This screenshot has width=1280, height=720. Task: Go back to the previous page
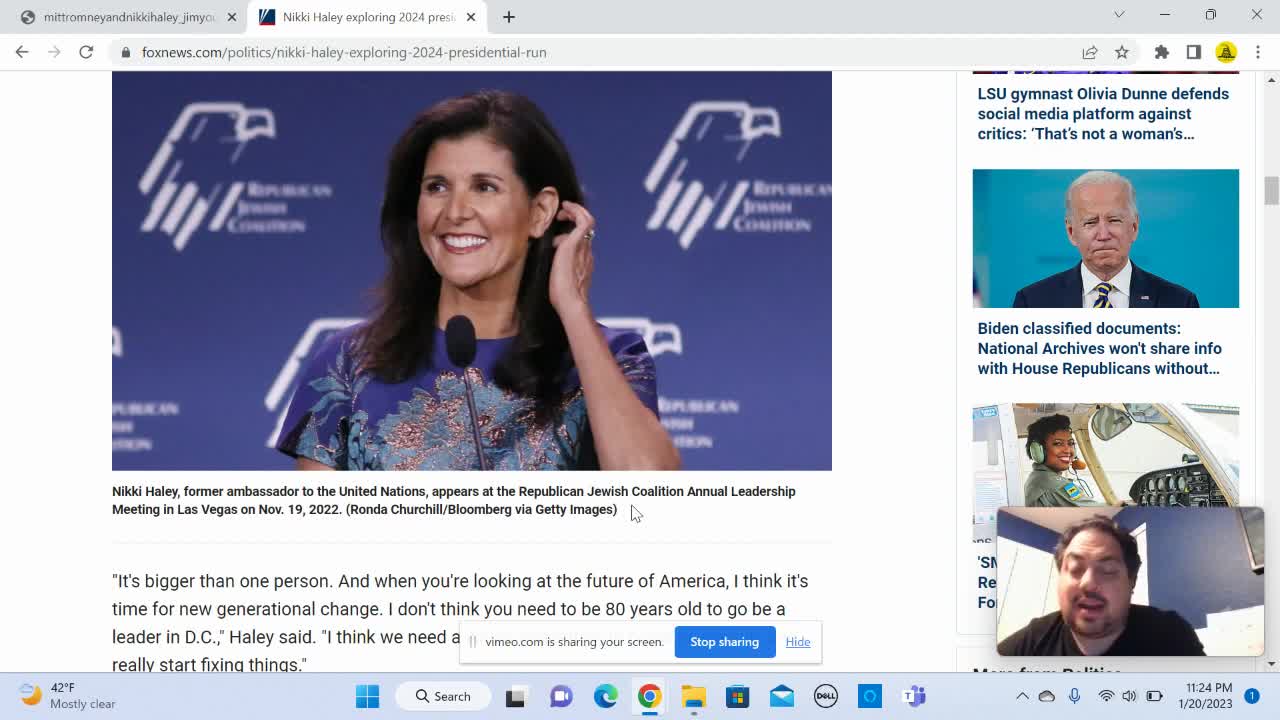click(x=22, y=52)
